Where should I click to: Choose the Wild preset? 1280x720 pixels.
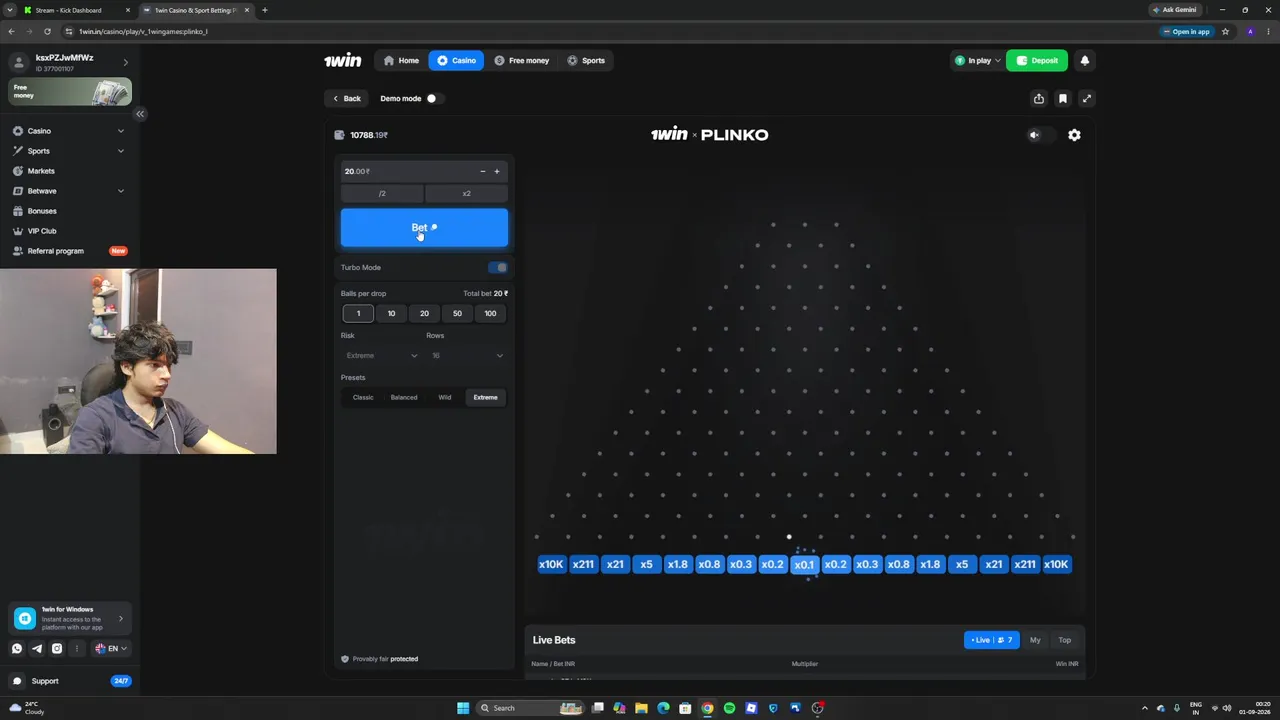coord(445,397)
